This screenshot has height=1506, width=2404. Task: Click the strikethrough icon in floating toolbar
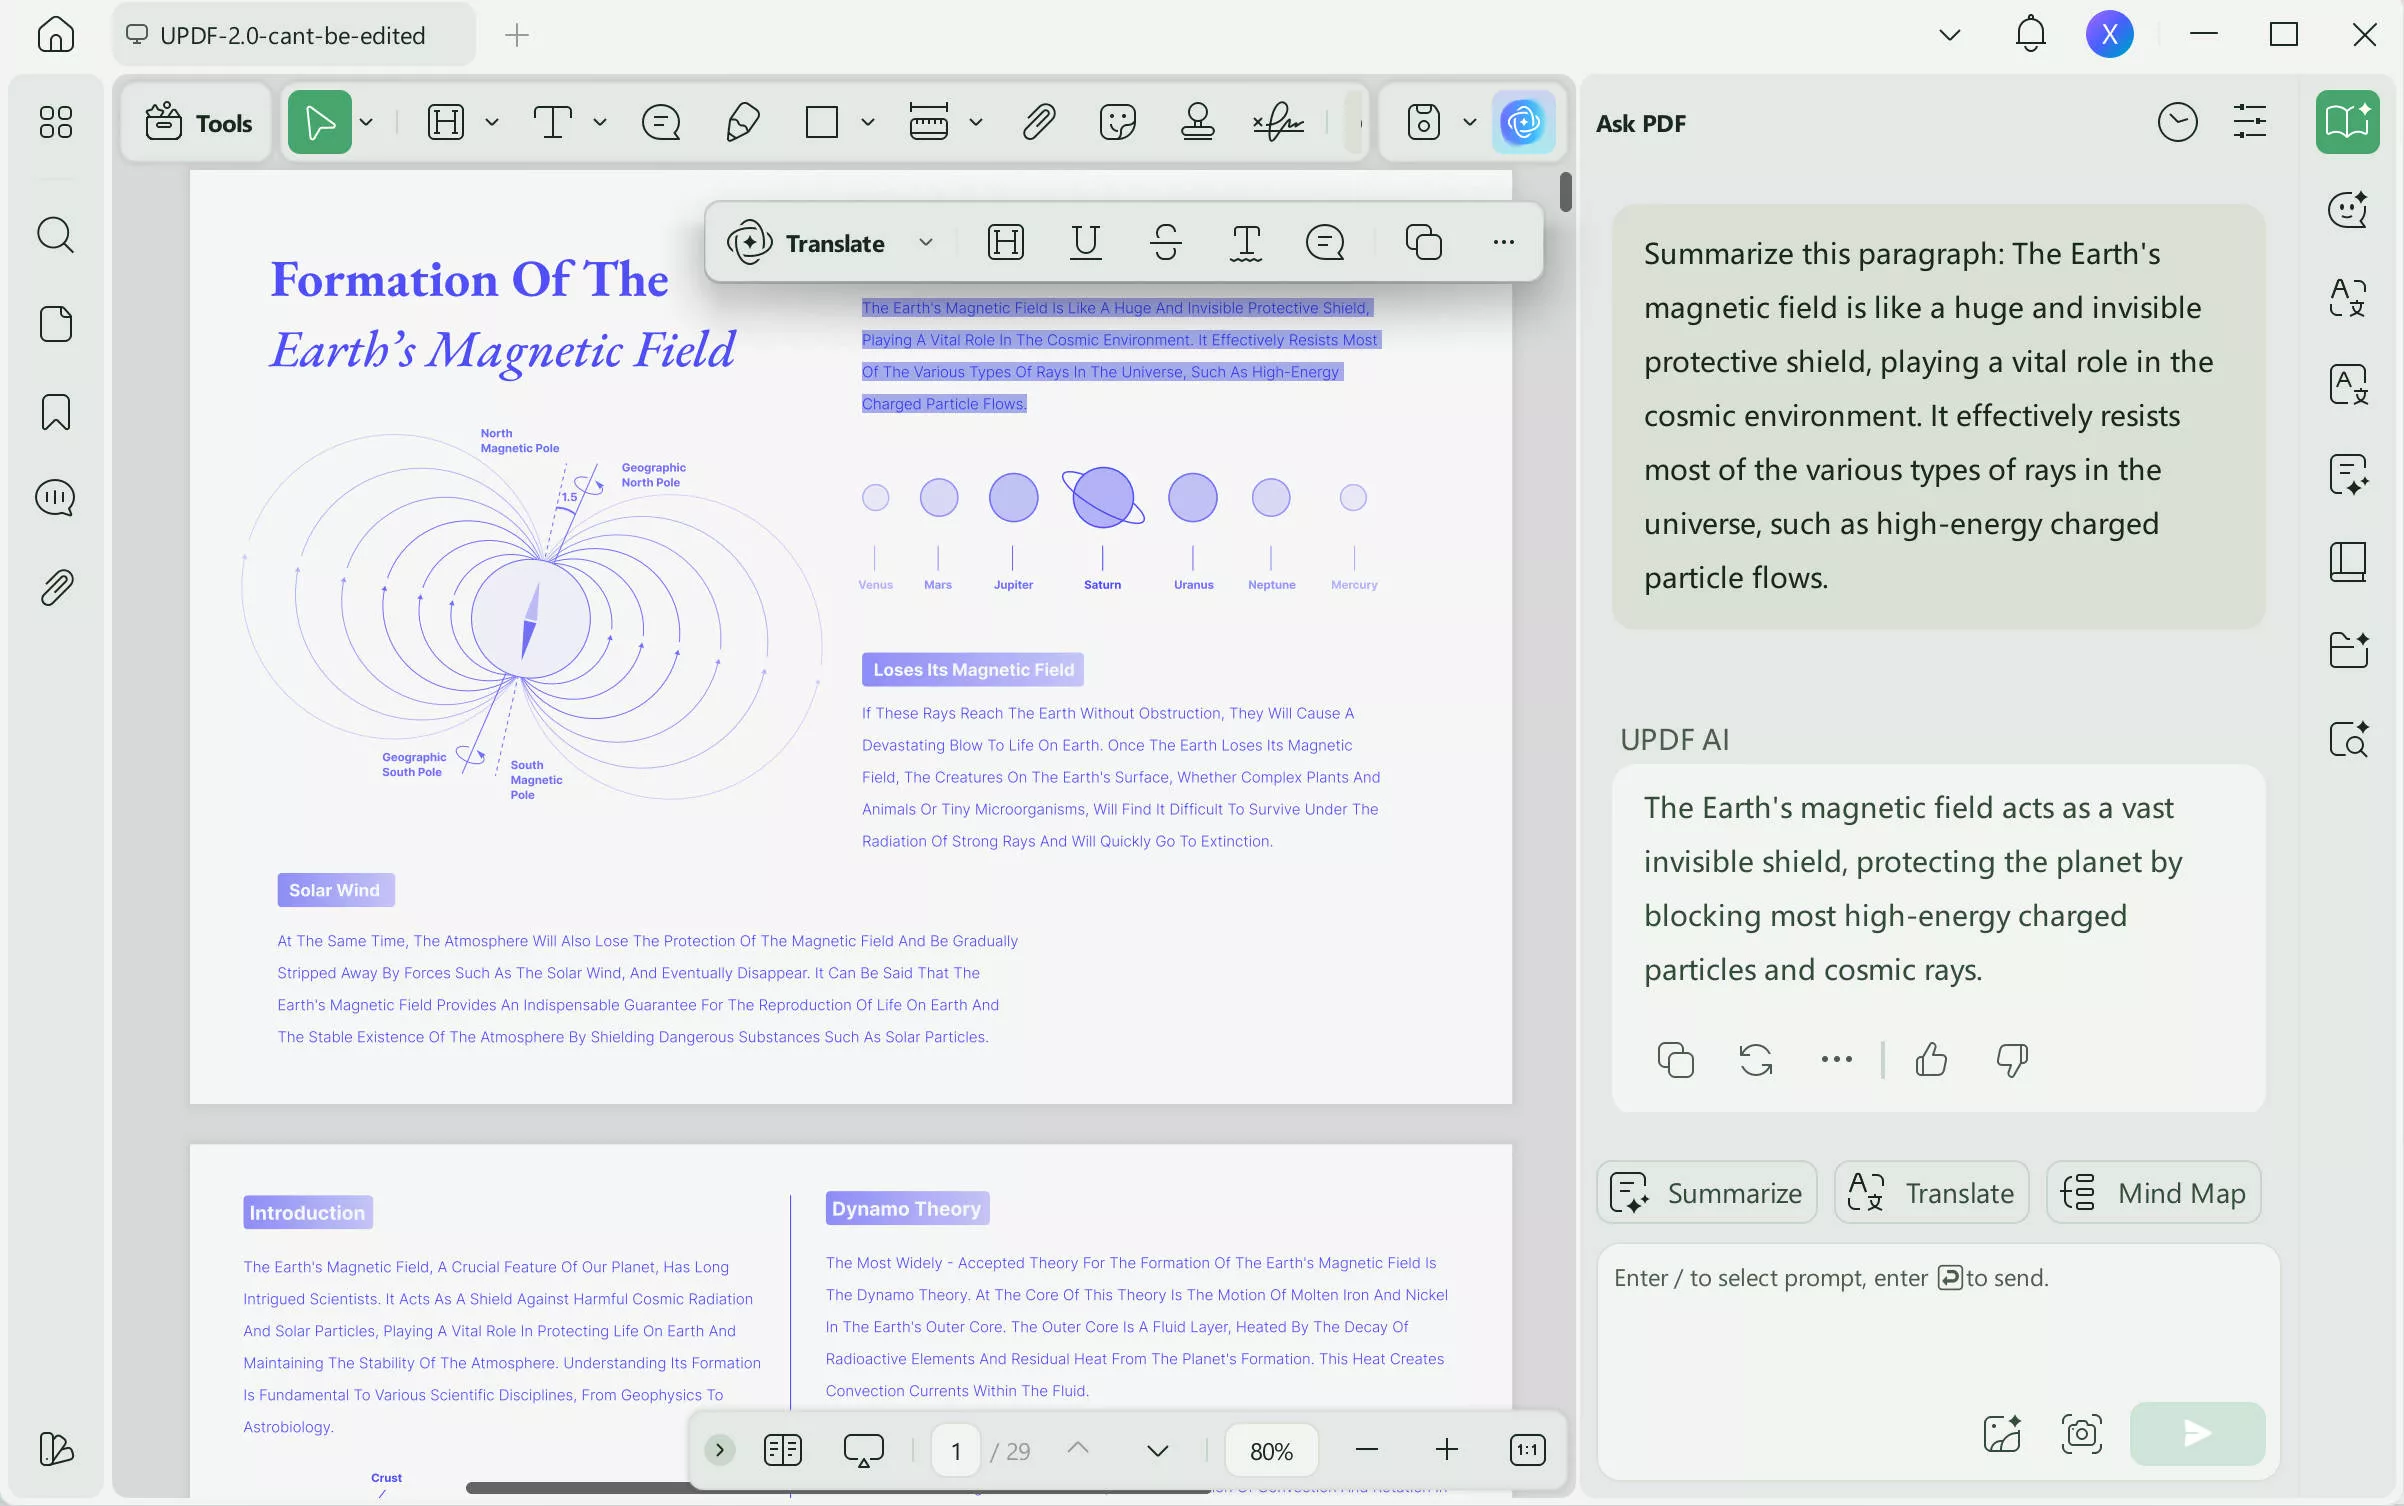click(x=1165, y=243)
